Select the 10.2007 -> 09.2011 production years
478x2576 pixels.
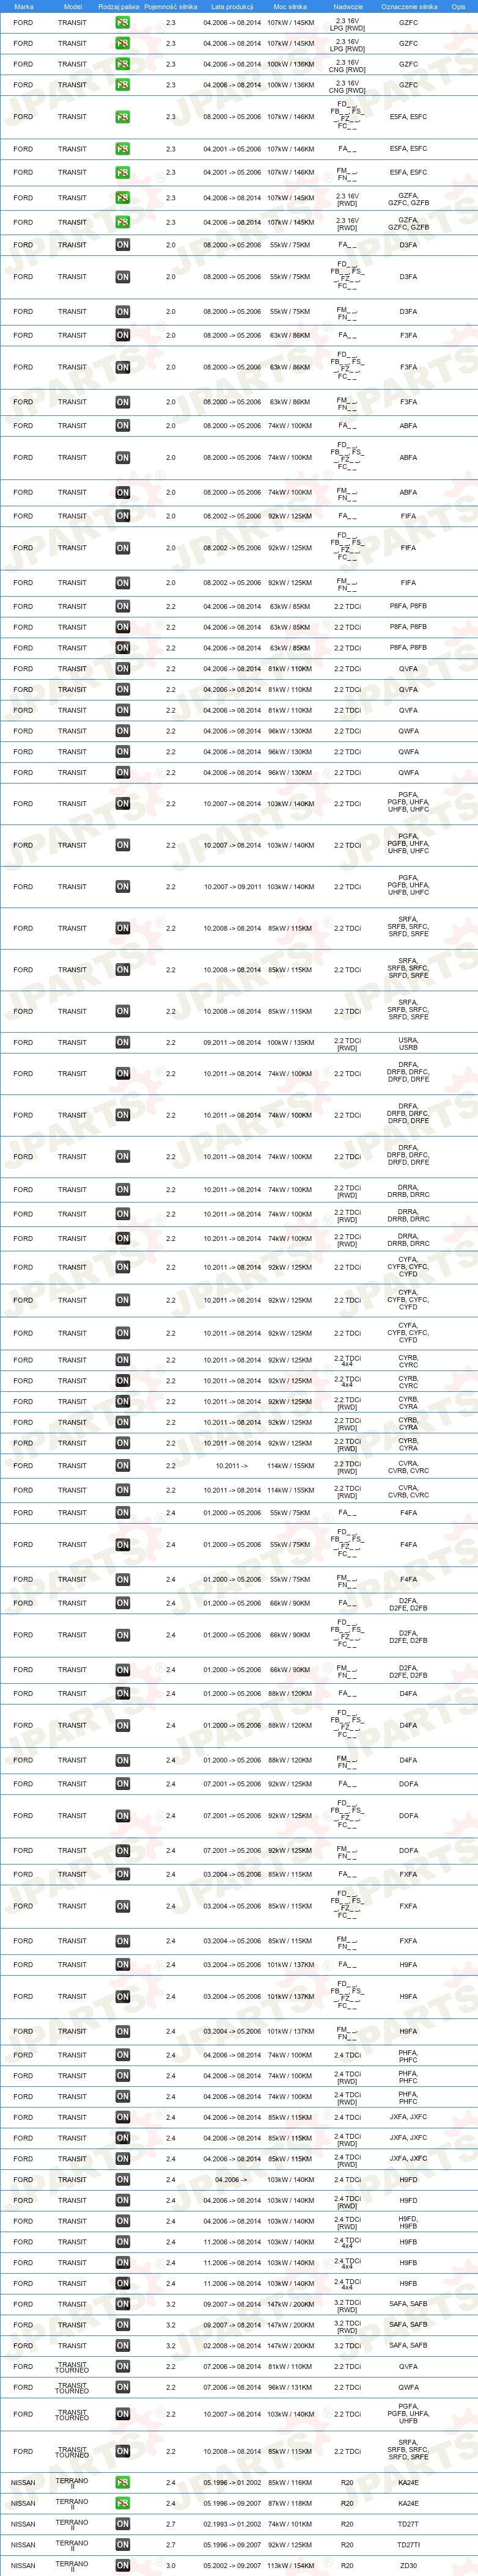232,887
